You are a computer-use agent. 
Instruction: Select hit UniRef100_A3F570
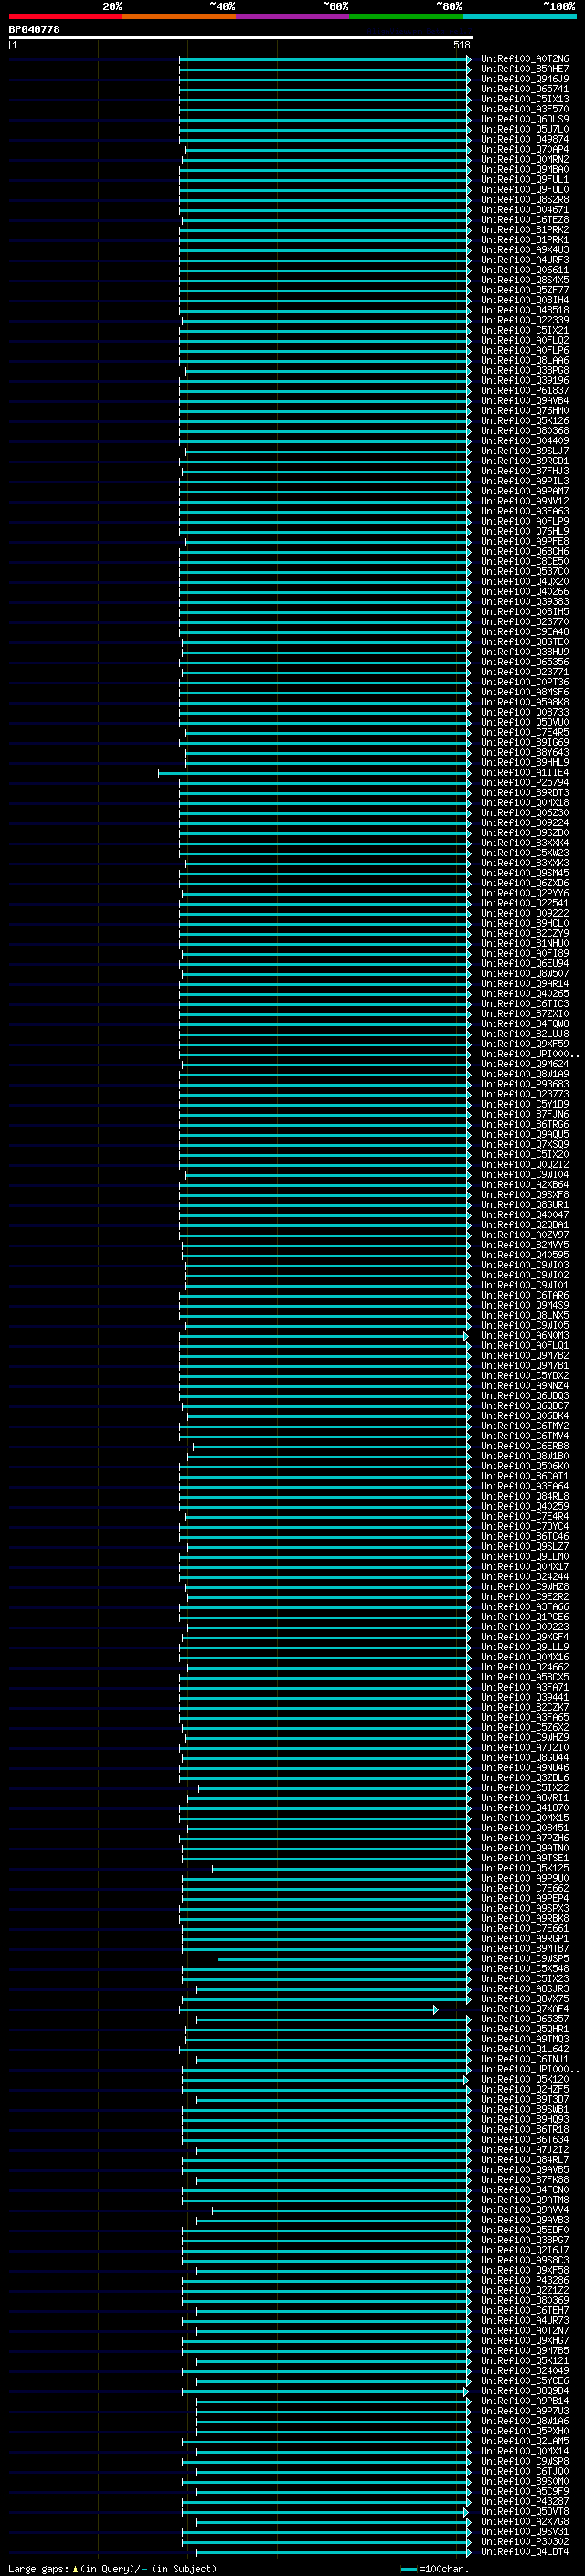525,109
